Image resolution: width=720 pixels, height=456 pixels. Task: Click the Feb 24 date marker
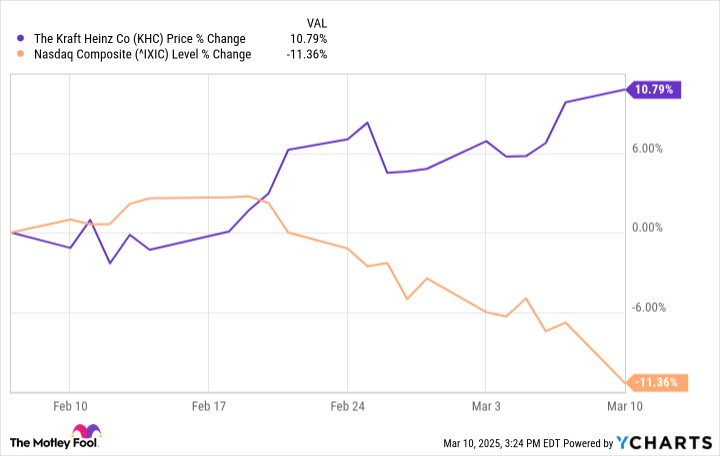(347, 407)
